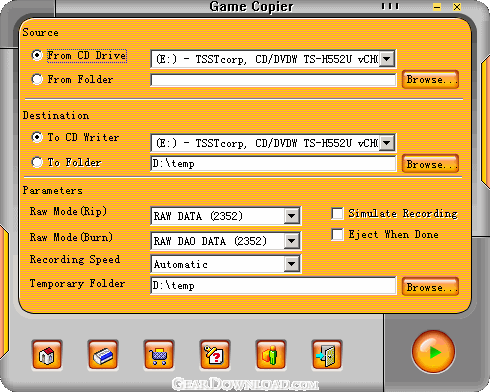The height and width of the screenshot is (392, 490).
Task: Click the Raw Mode (Burn) label
Action: (x=71, y=237)
